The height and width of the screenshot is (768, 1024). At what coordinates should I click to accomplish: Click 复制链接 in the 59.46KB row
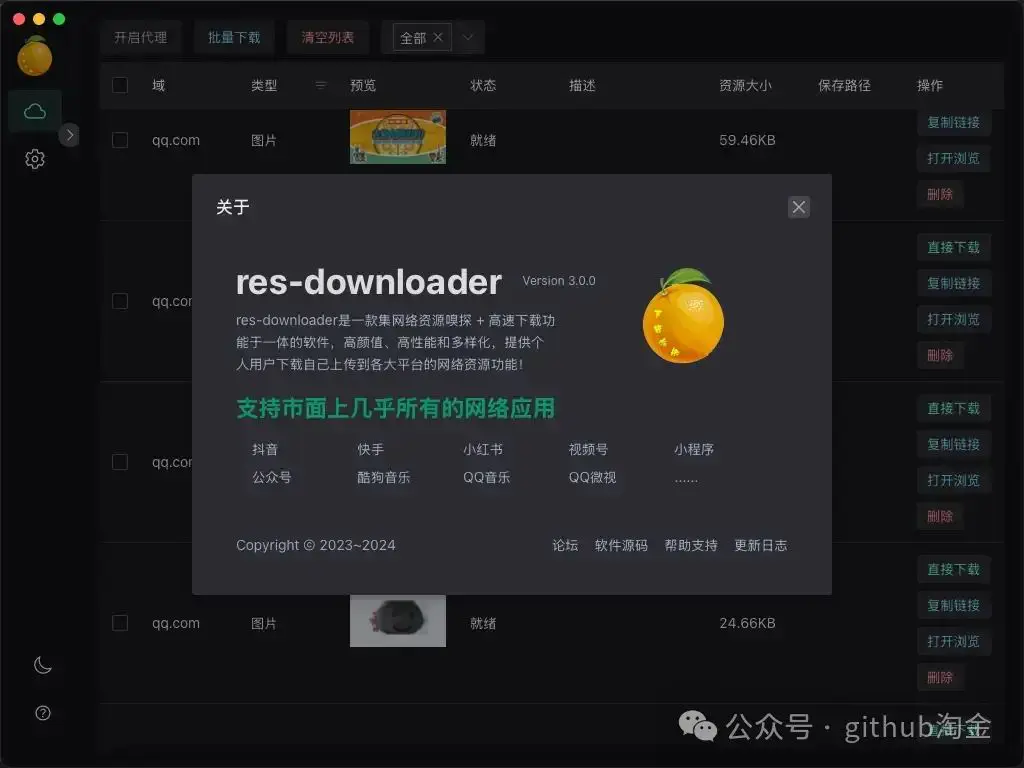tap(953, 122)
